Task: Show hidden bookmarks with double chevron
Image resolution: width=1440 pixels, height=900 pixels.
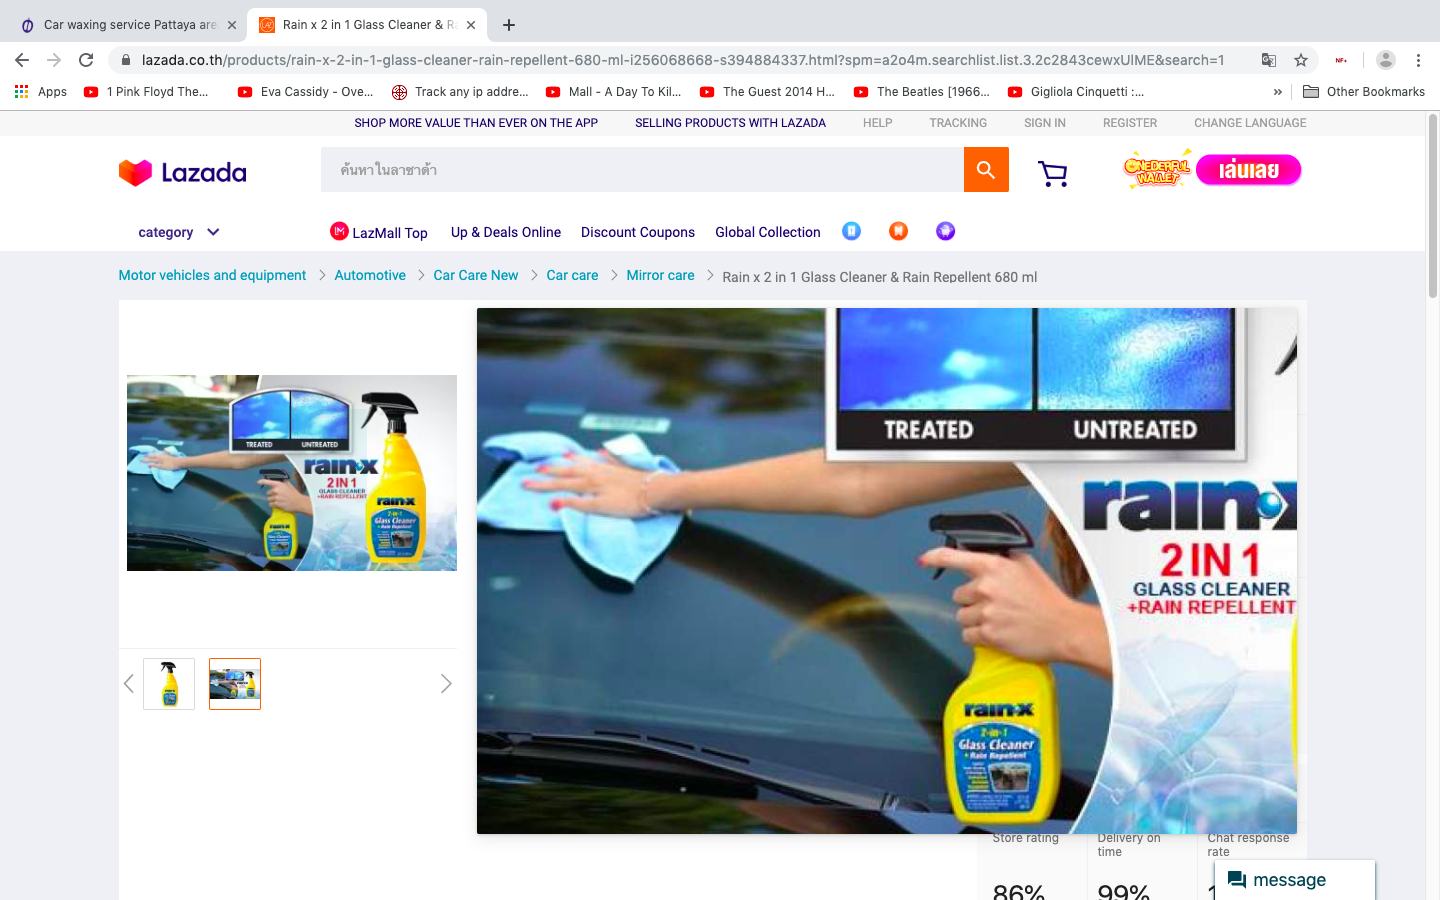Action: point(1277,91)
